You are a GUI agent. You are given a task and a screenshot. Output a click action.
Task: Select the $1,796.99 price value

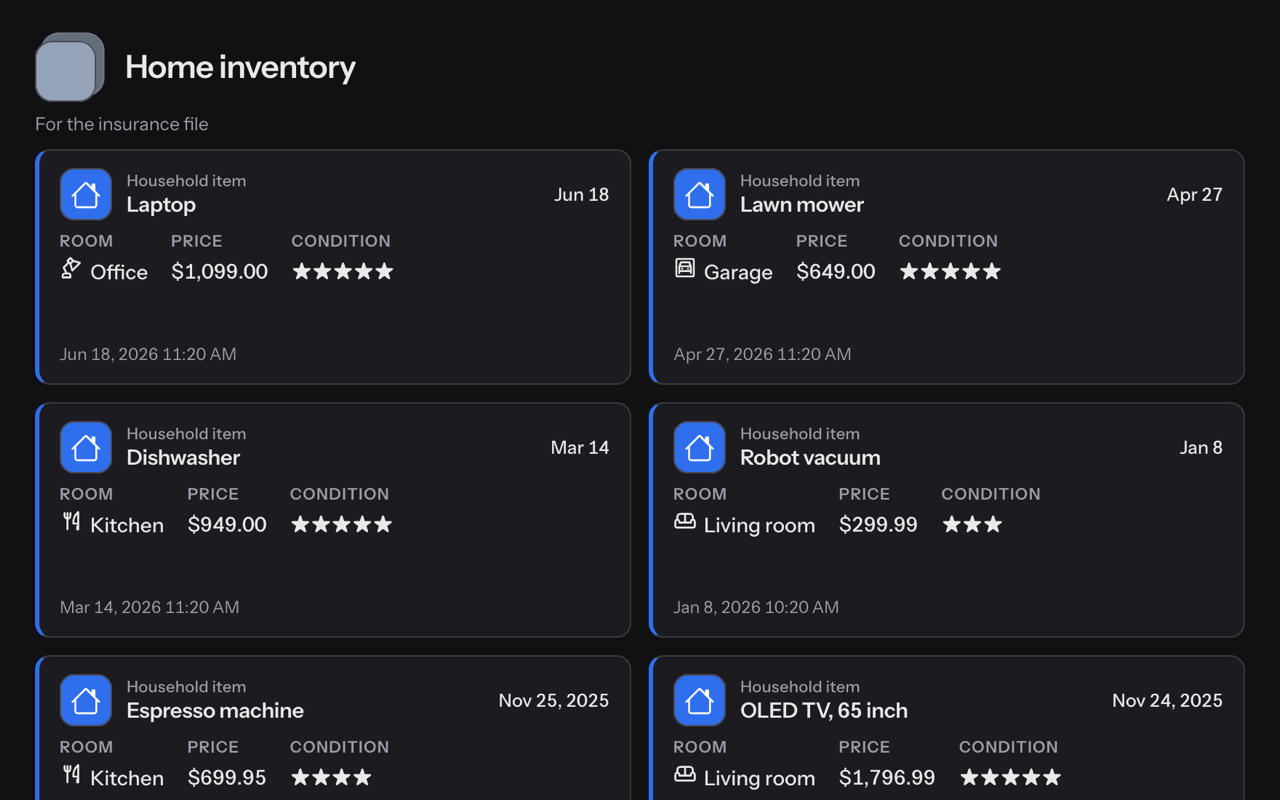point(887,778)
